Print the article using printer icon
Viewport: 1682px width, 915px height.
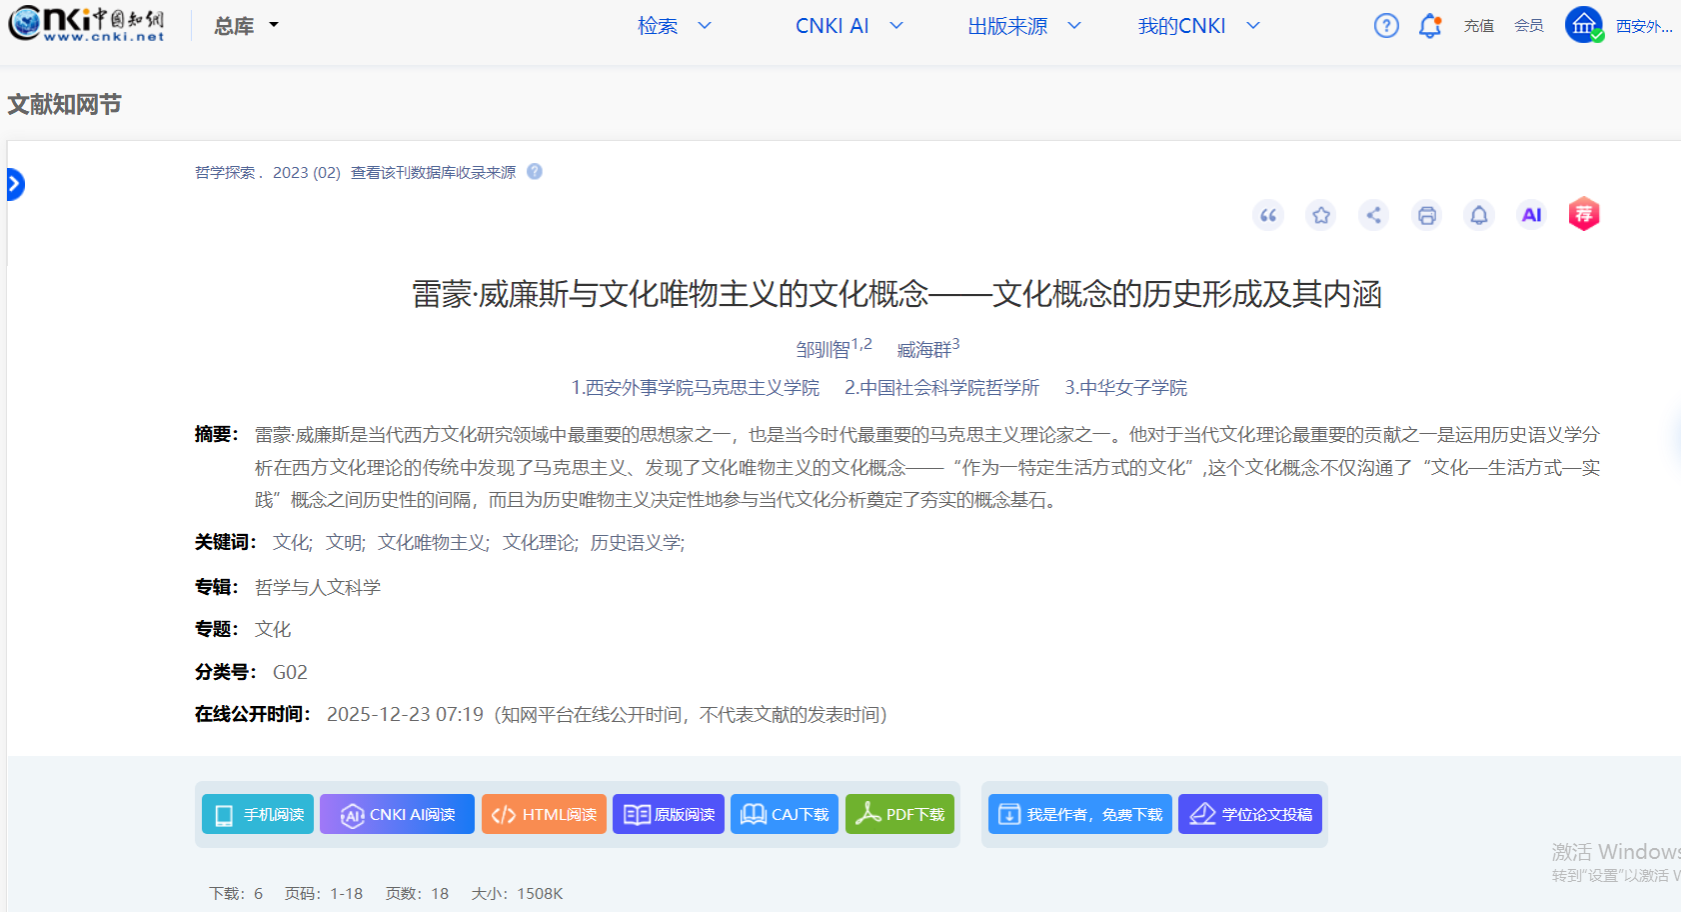click(x=1426, y=215)
